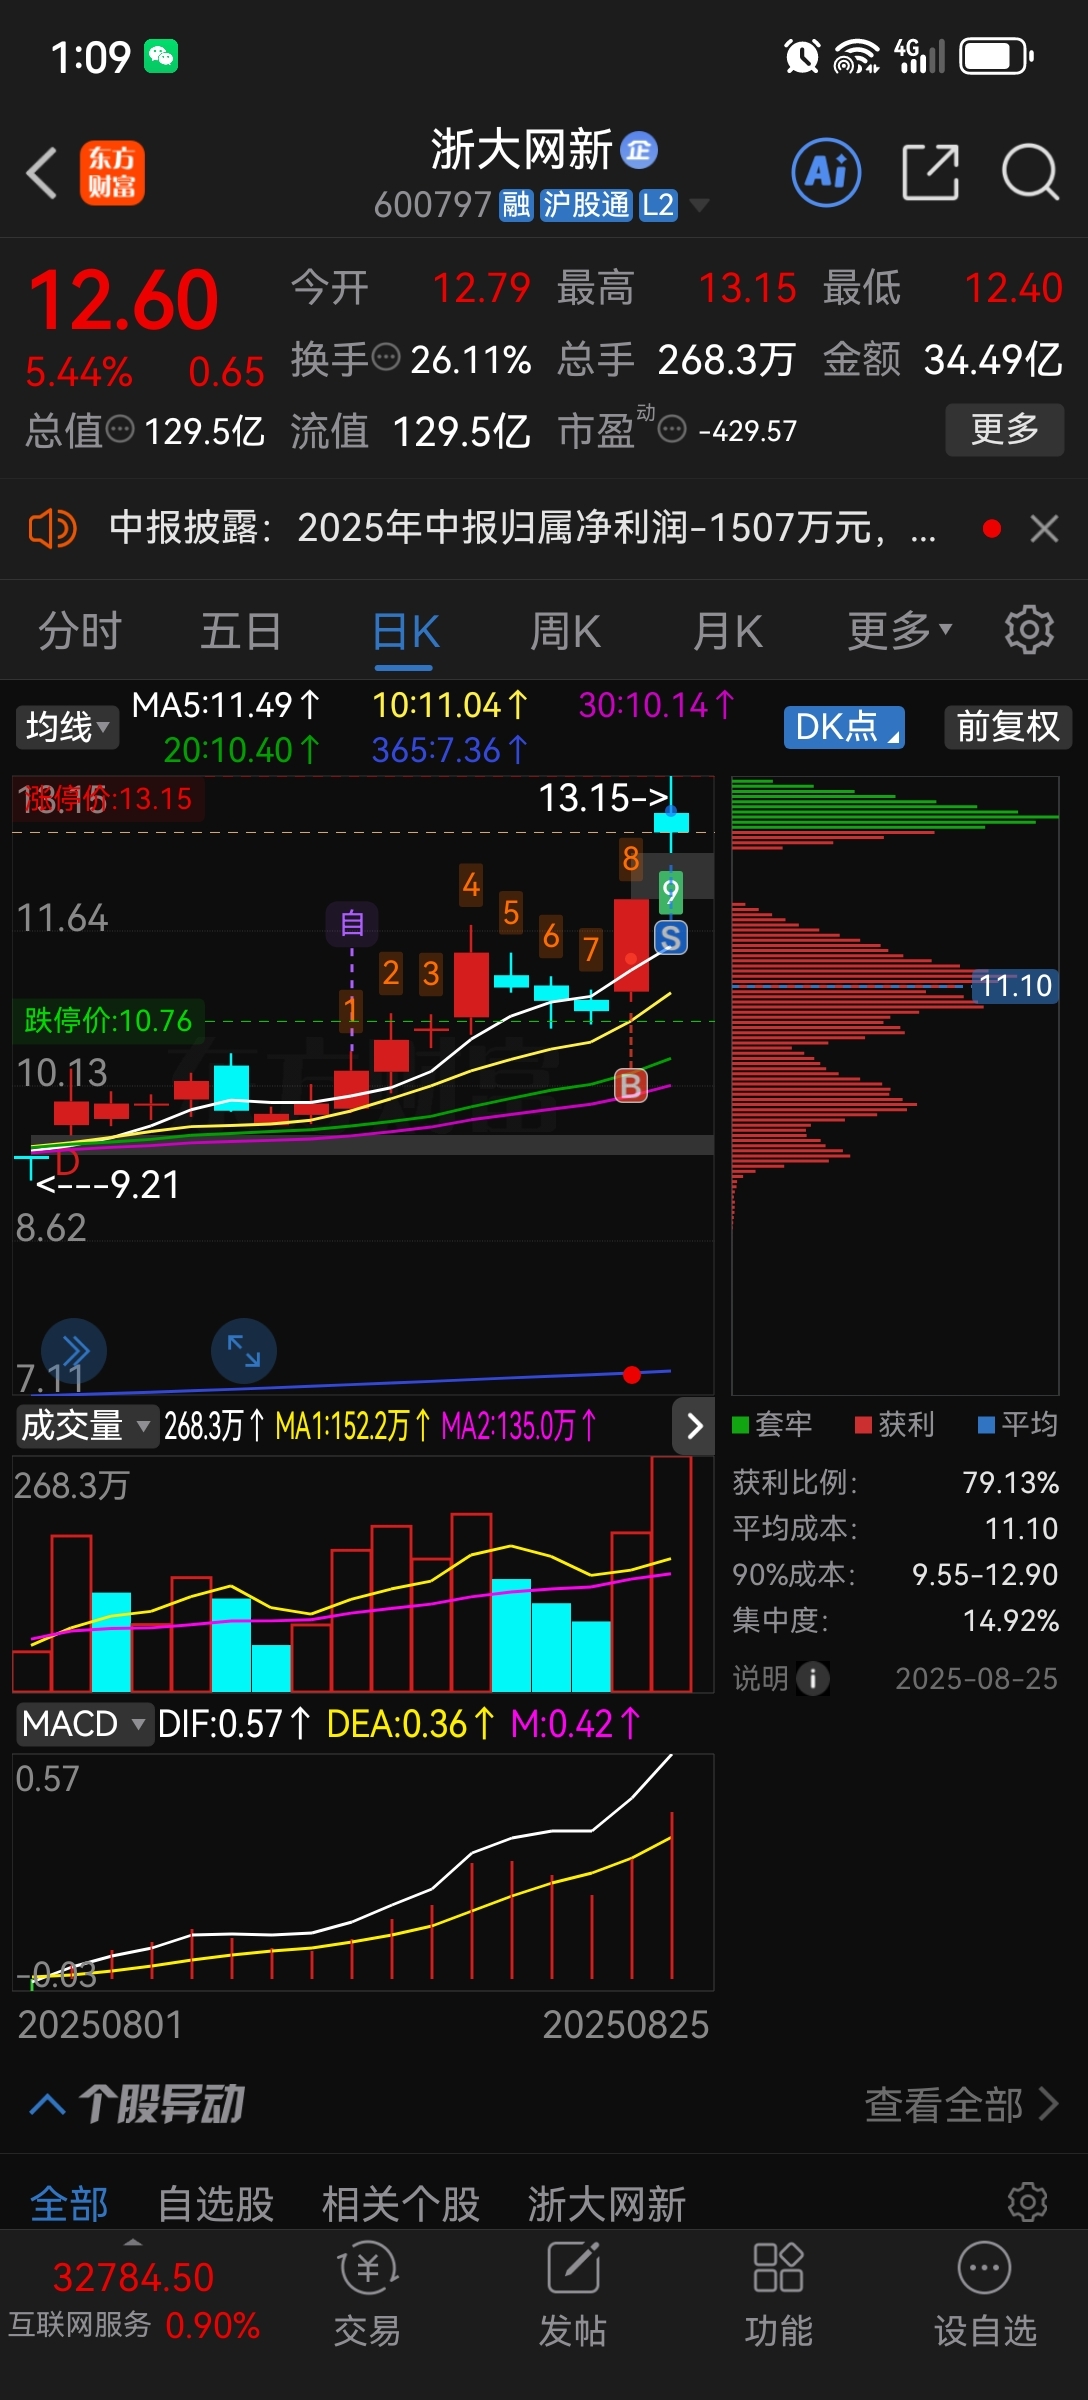Open 个股异动 settings gear
1088x2400 pixels.
[x=1028, y=2202]
